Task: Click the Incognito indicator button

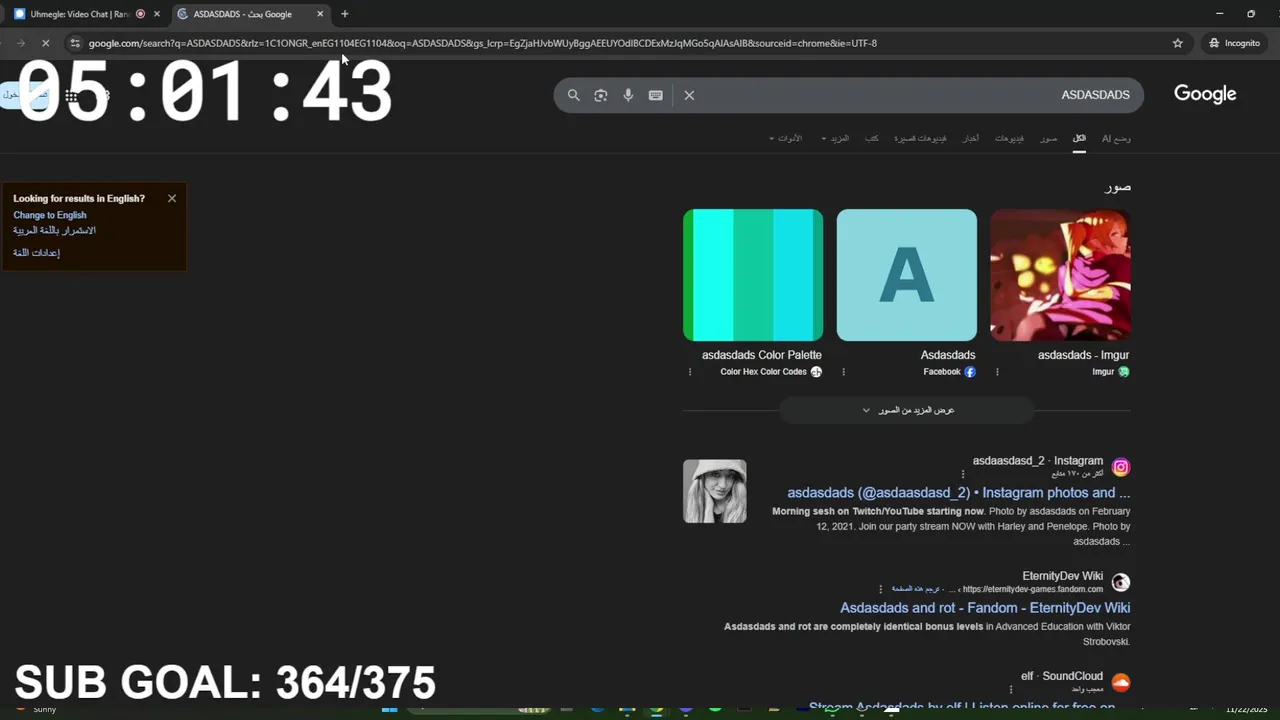Action: pyautogui.click(x=1234, y=43)
